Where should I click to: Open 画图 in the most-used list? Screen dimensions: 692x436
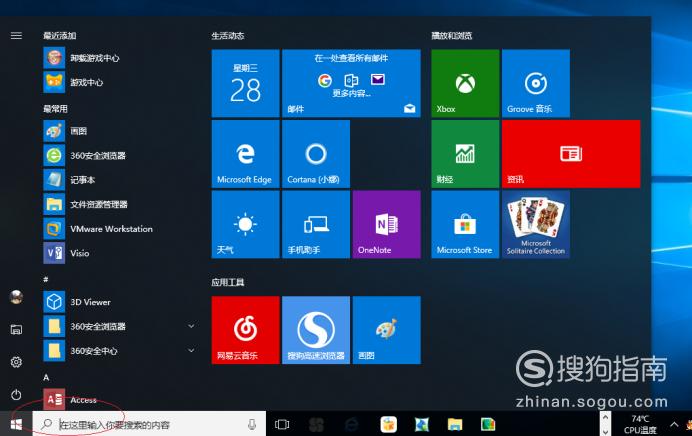click(x=119, y=131)
